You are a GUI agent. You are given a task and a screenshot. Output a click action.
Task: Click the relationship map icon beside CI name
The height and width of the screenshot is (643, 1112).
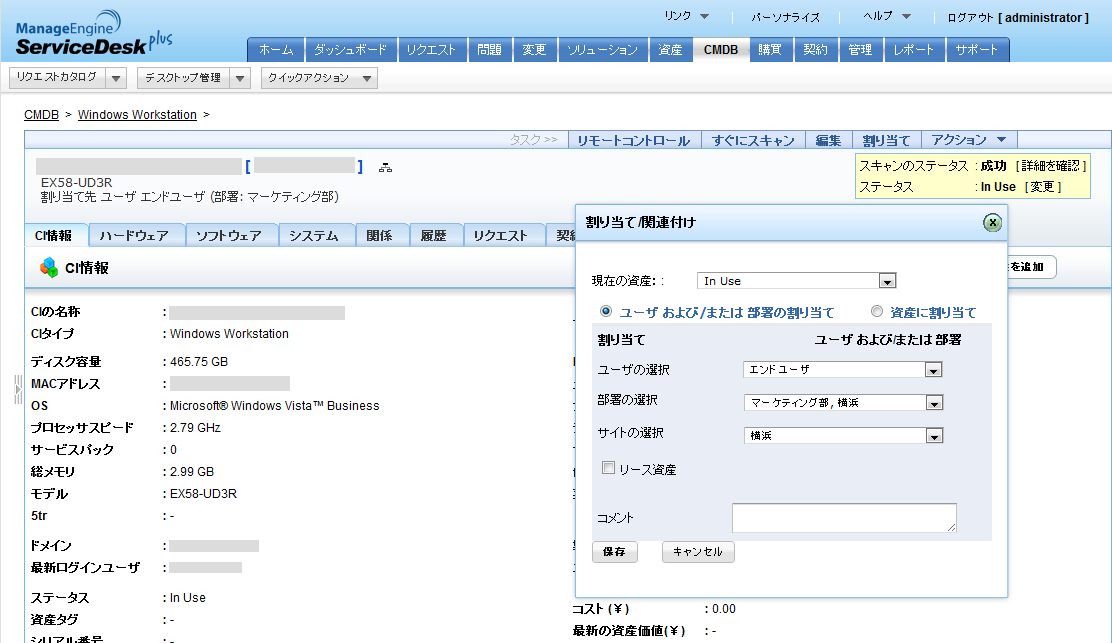pyautogui.click(x=385, y=168)
